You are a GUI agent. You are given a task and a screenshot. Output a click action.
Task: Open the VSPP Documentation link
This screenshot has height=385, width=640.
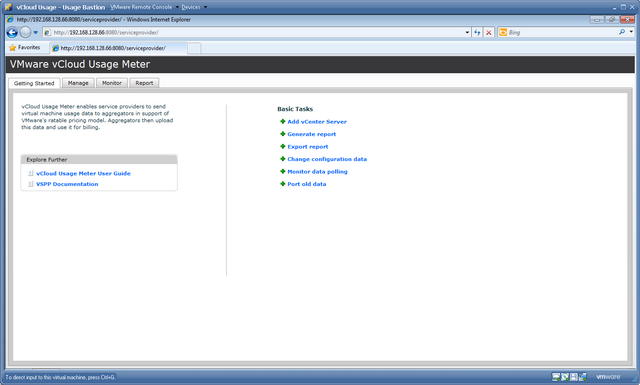(67, 184)
